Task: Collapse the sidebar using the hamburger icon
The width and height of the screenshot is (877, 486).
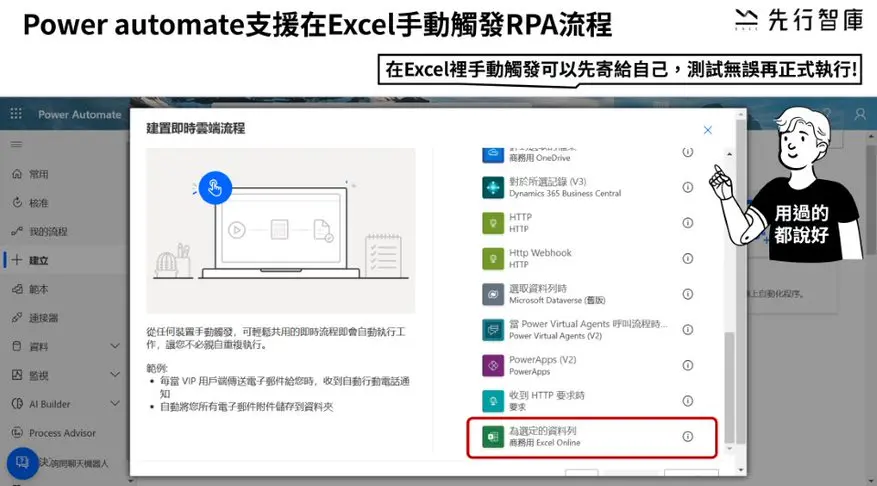Action: (16, 144)
